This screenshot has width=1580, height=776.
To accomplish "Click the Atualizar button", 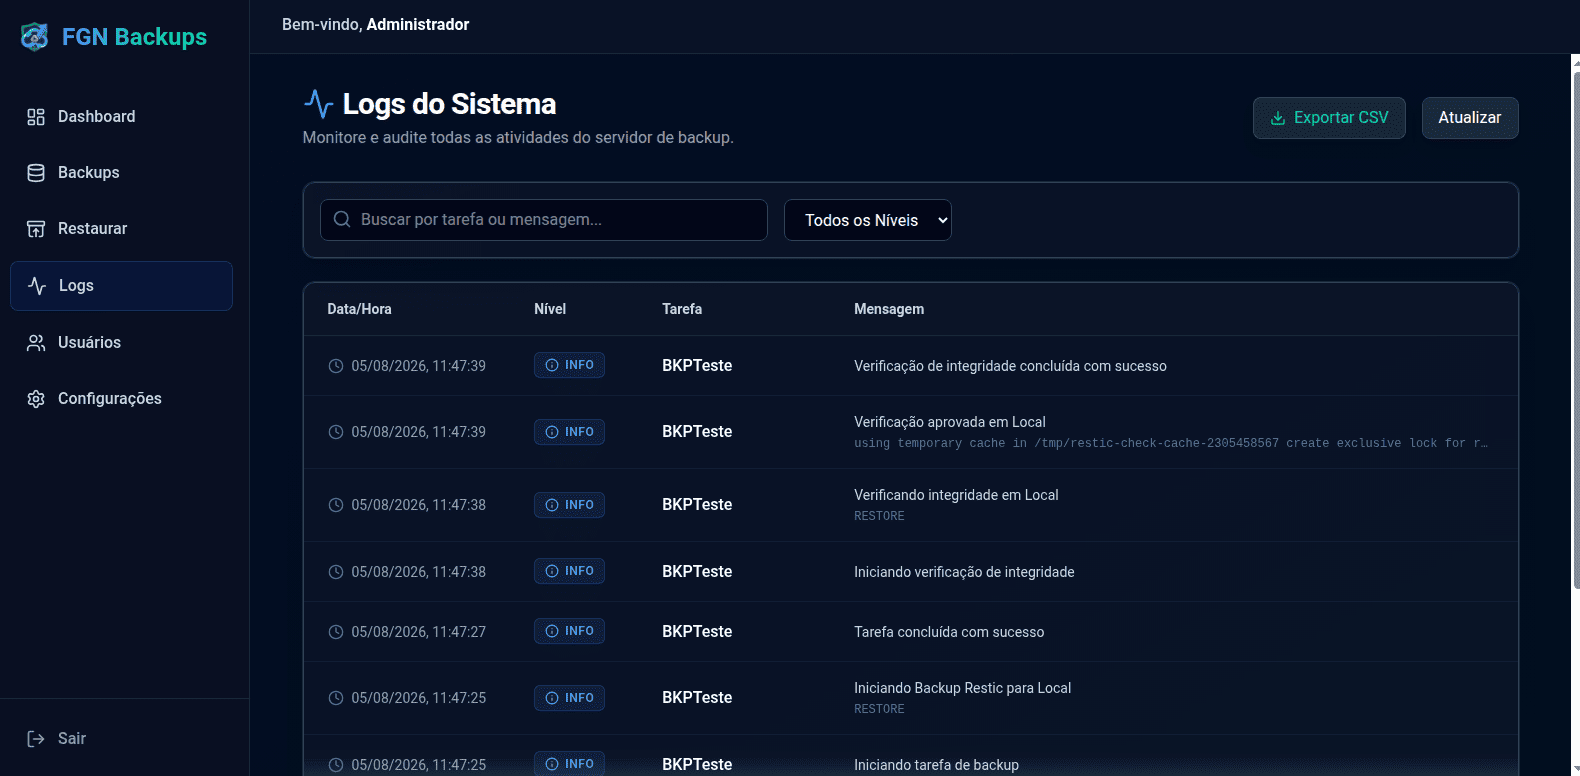I will [1470, 118].
